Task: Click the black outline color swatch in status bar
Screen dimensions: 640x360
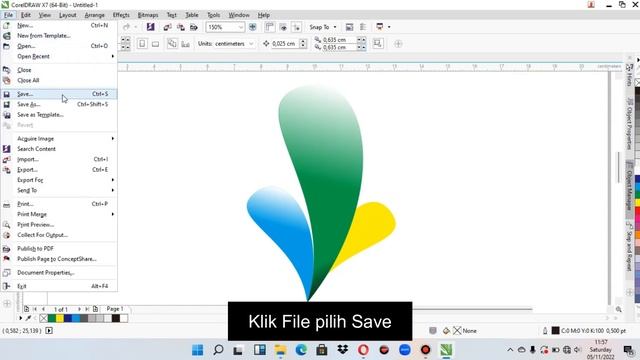Action: pos(556,331)
